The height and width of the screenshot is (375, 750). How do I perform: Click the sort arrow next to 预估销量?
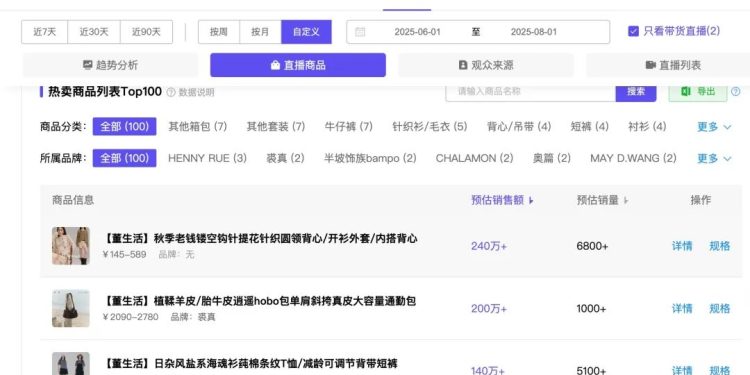[625, 201]
